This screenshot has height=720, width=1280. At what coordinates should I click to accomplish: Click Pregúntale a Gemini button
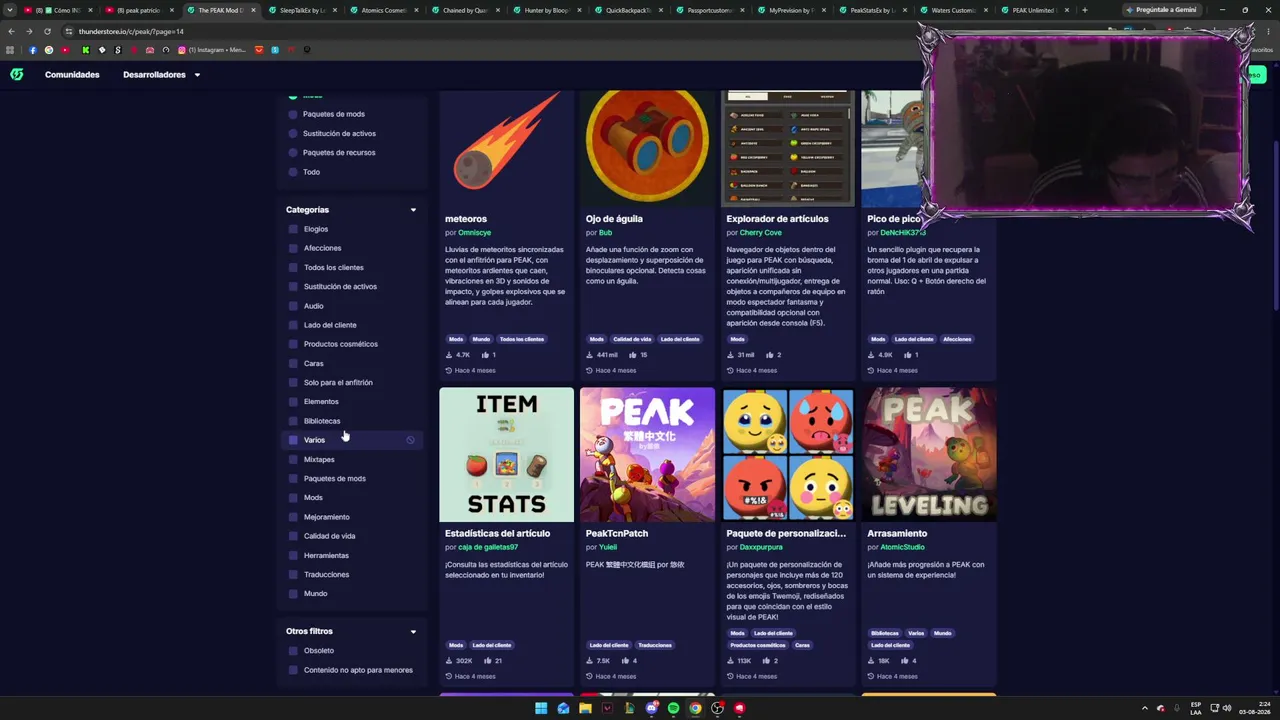tap(1161, 10)
